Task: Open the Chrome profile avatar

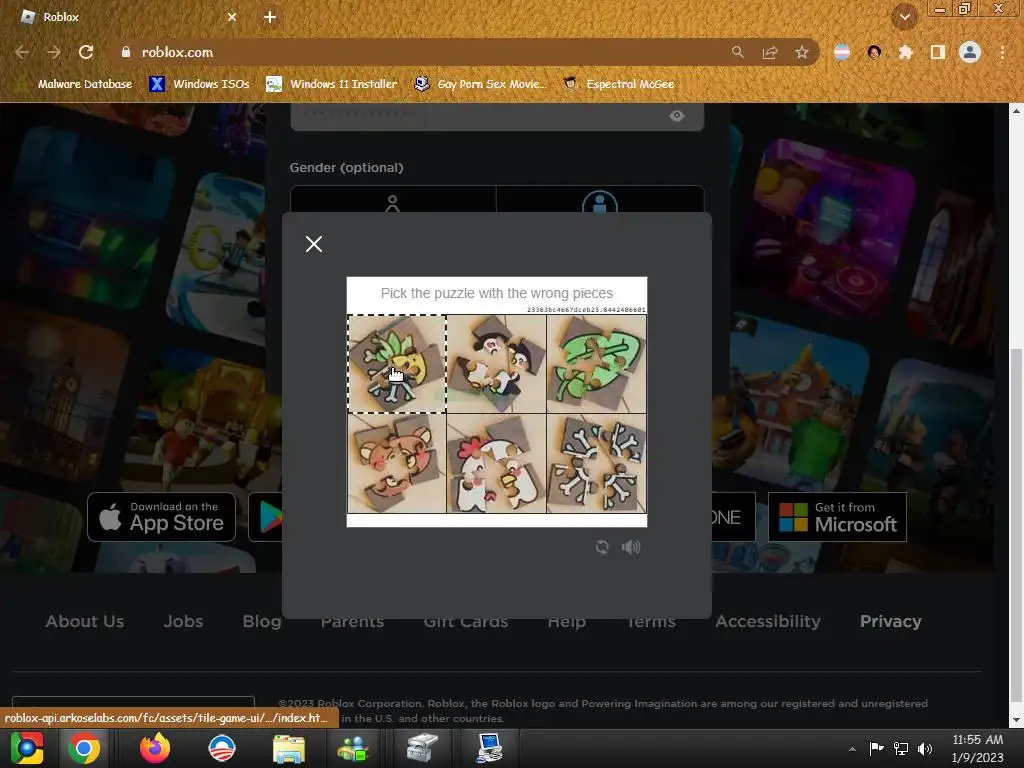Action: tap(970, 52)
